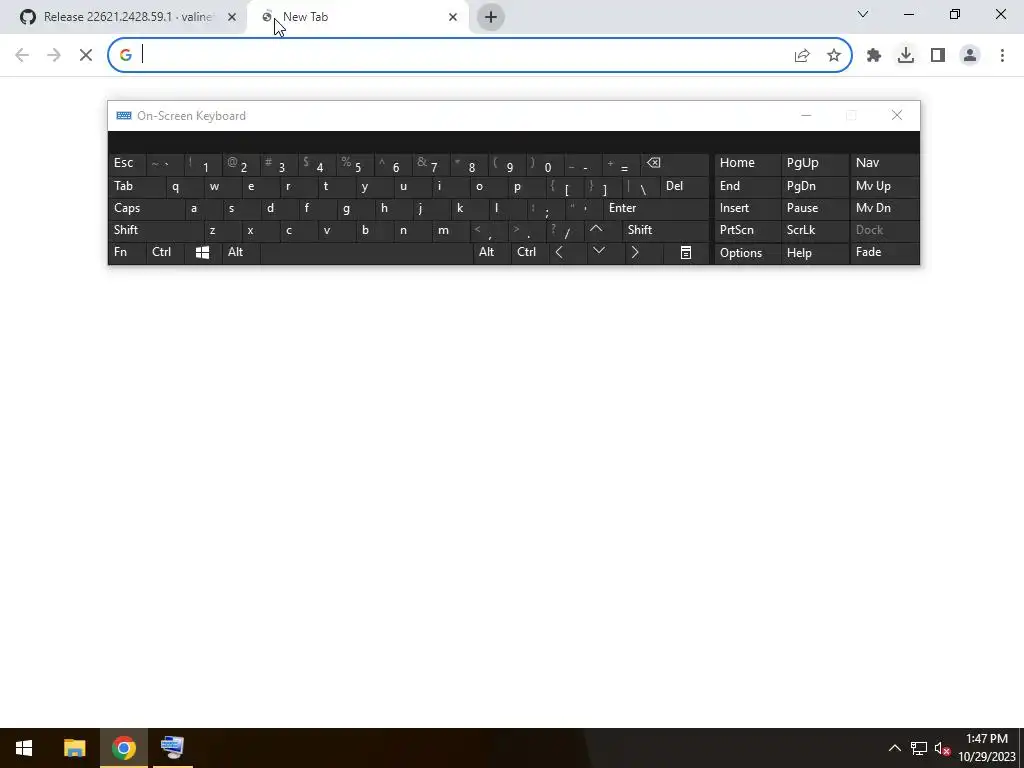
Task: Tap the letter m key
Action: pyautogui.click(x=452, y=230)
